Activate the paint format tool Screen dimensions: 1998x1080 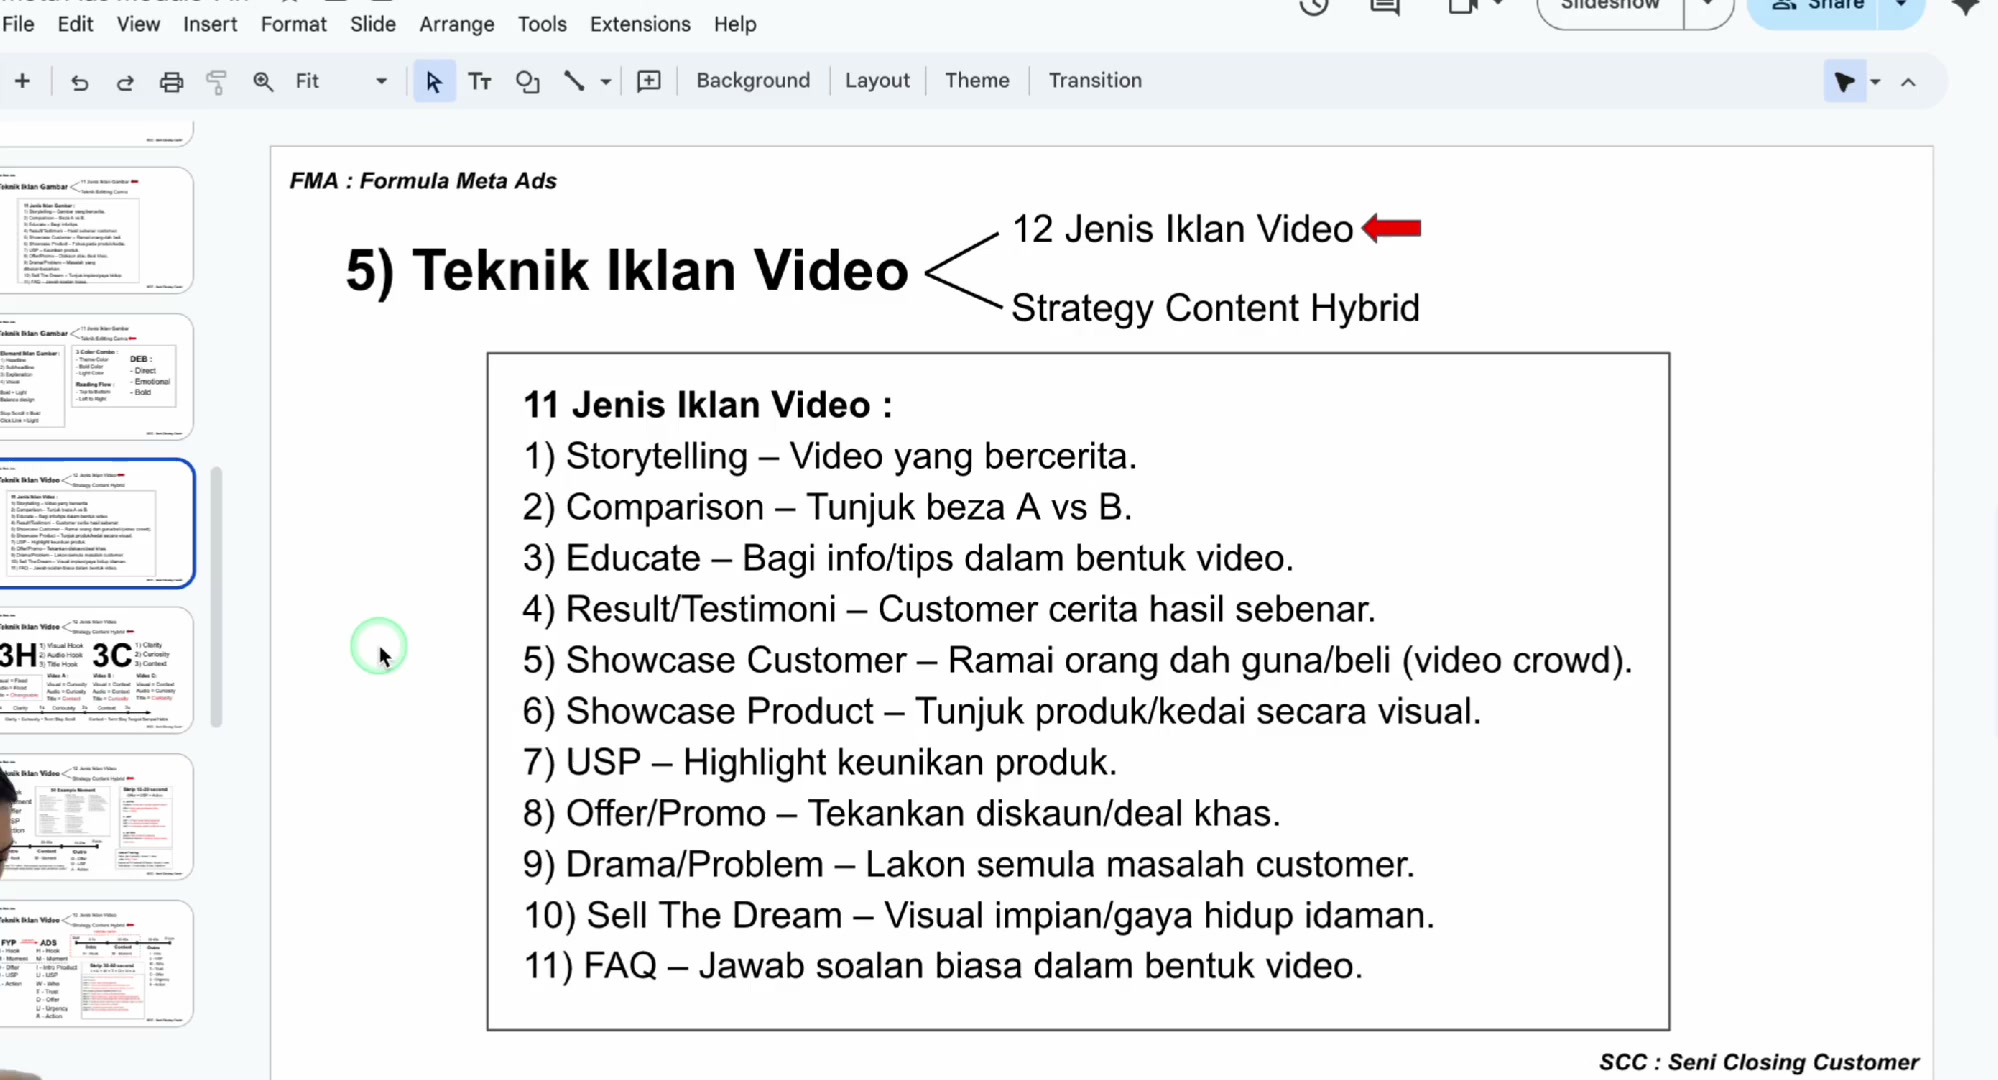[216, 82]
